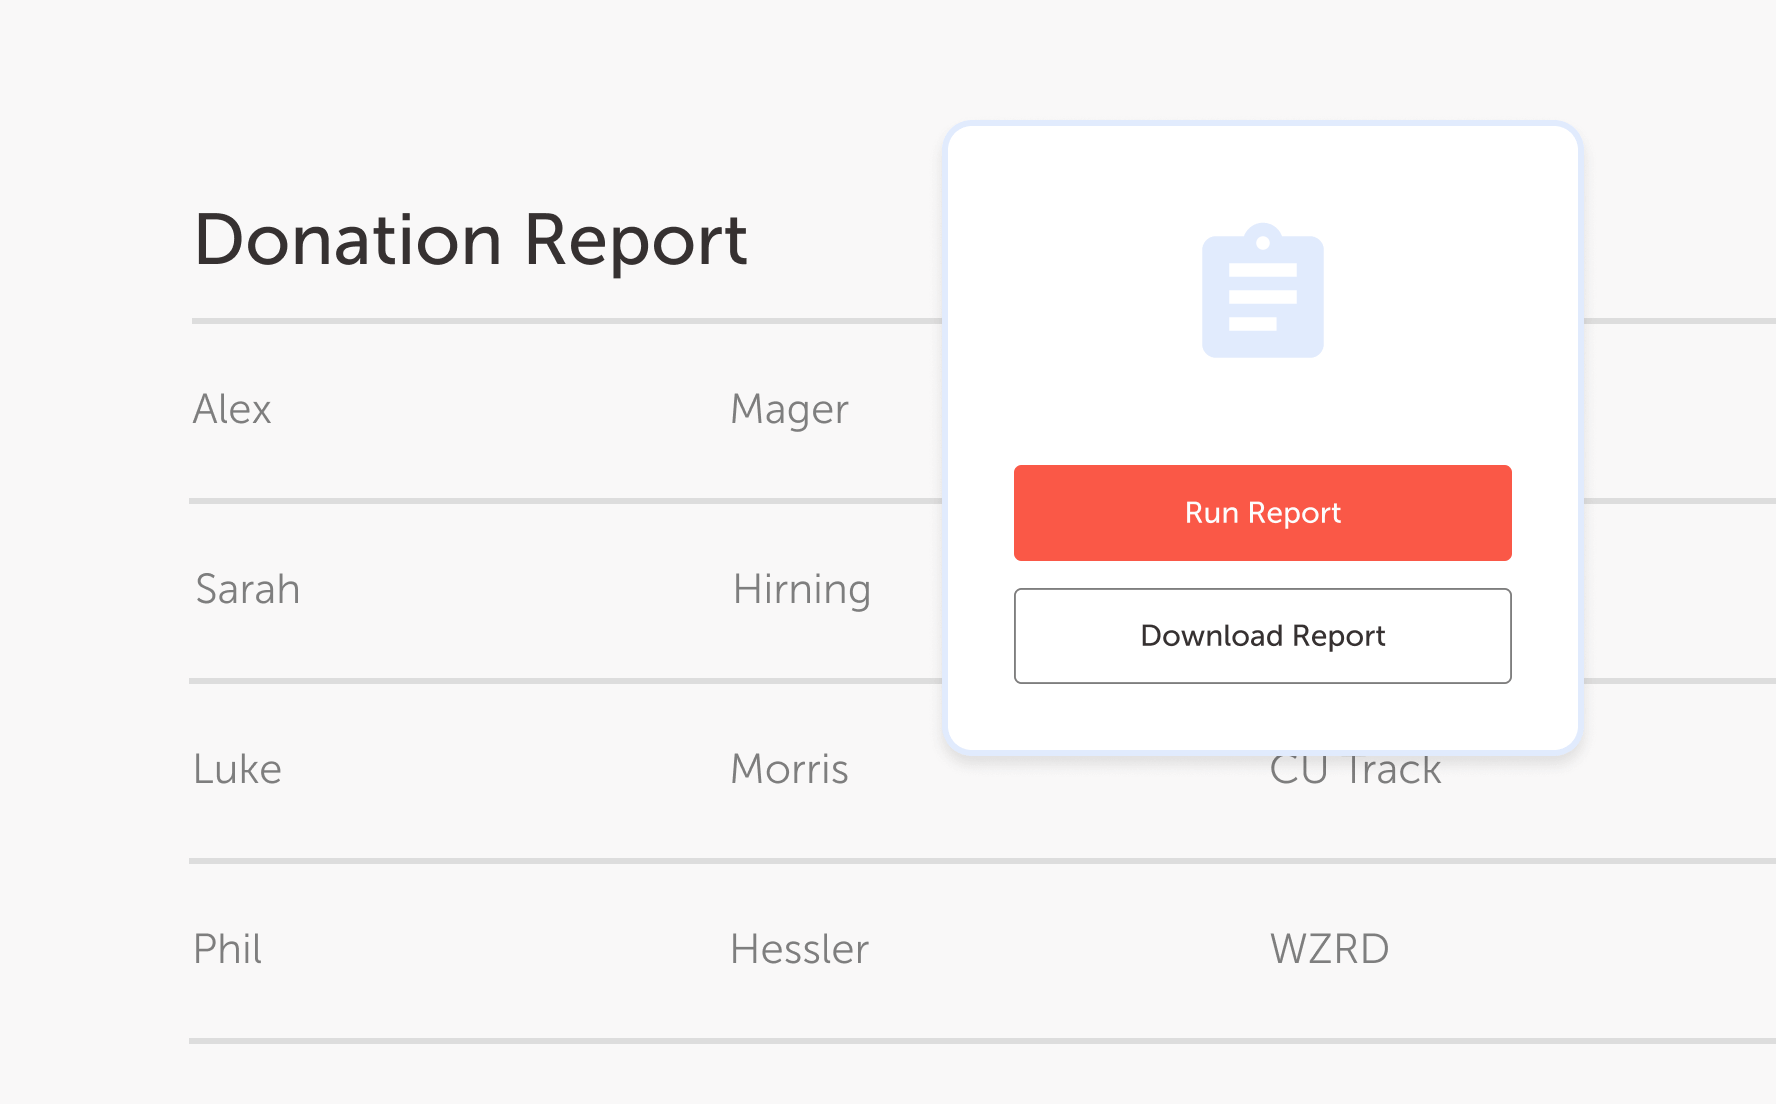Select the last name Hessler
This screenshot has width=1776, height=1104.
(799, 949)
